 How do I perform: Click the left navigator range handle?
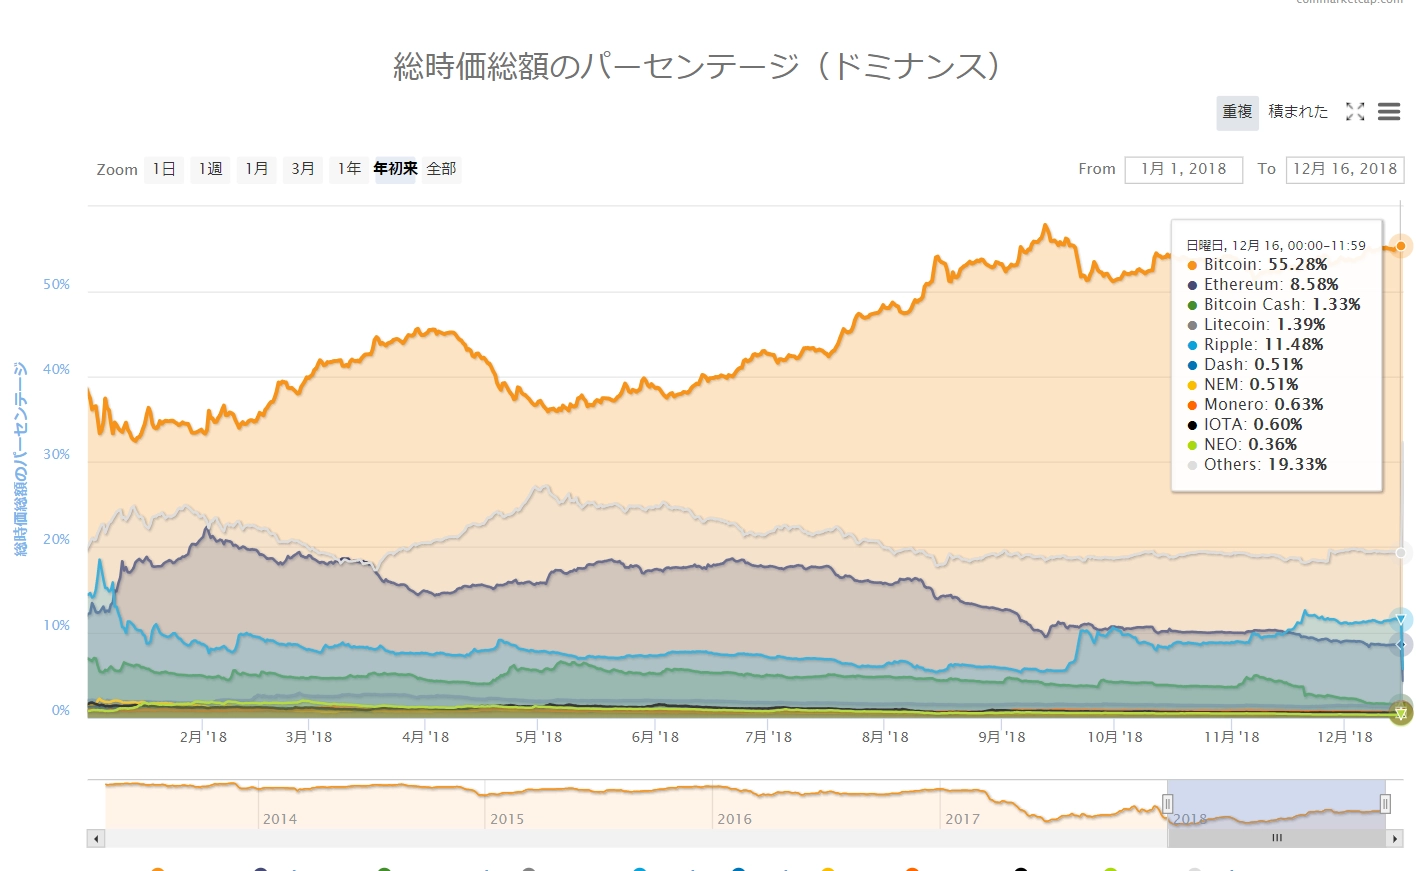[1167, 804]
